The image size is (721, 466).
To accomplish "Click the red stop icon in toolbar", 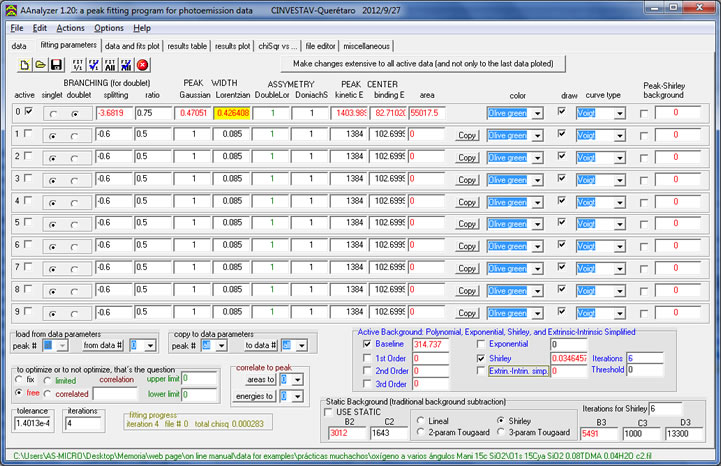I will [x=143, y=64].
